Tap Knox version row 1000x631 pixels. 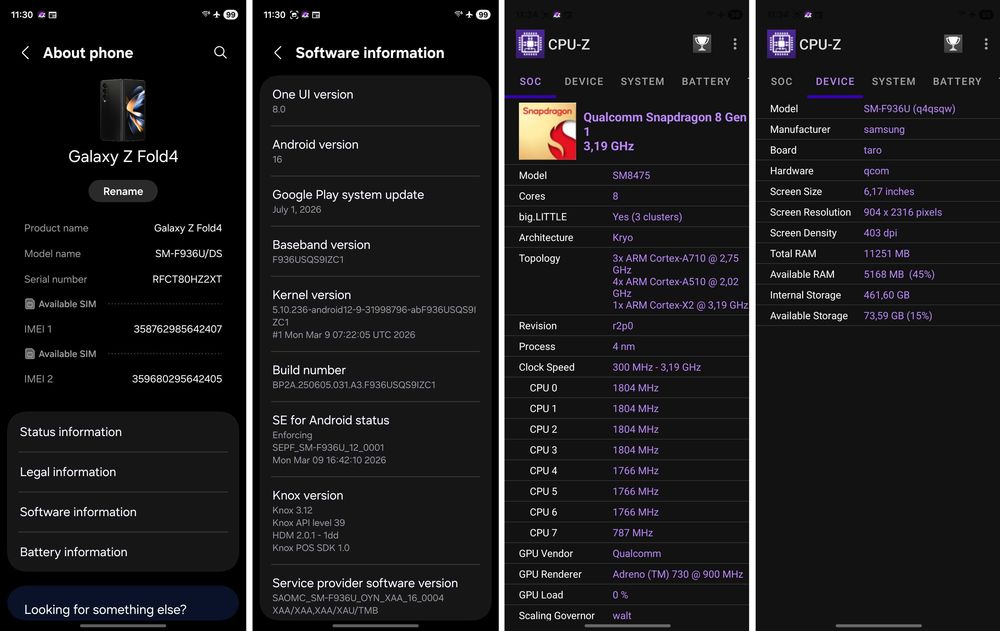click(x=376, y=521)
